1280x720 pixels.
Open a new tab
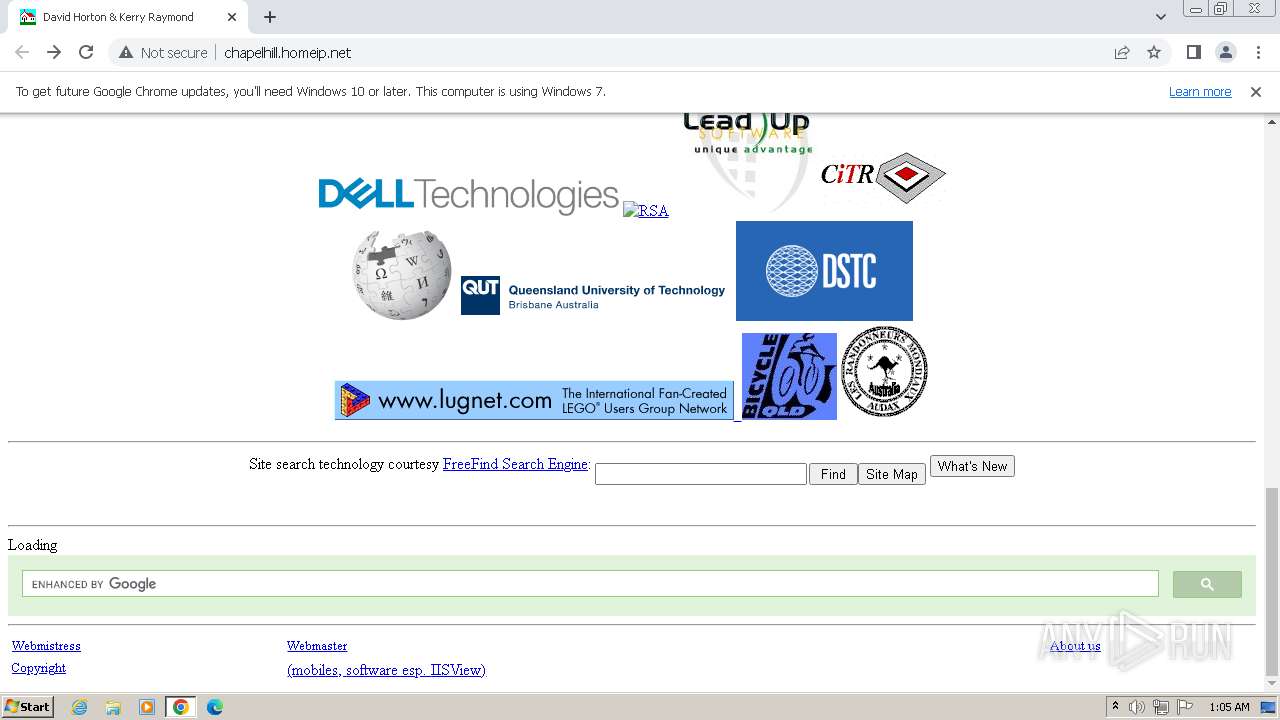(270, 17)
